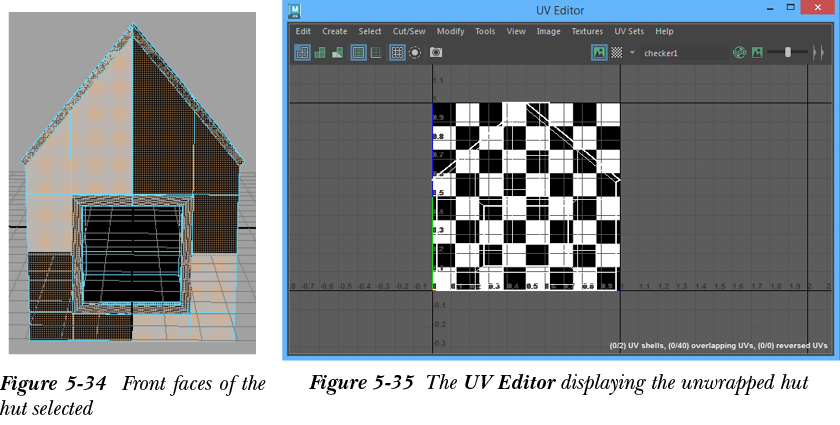Open the Cut/Sew menu
This screenshot has height=425, width=840.
pos(409,31)
